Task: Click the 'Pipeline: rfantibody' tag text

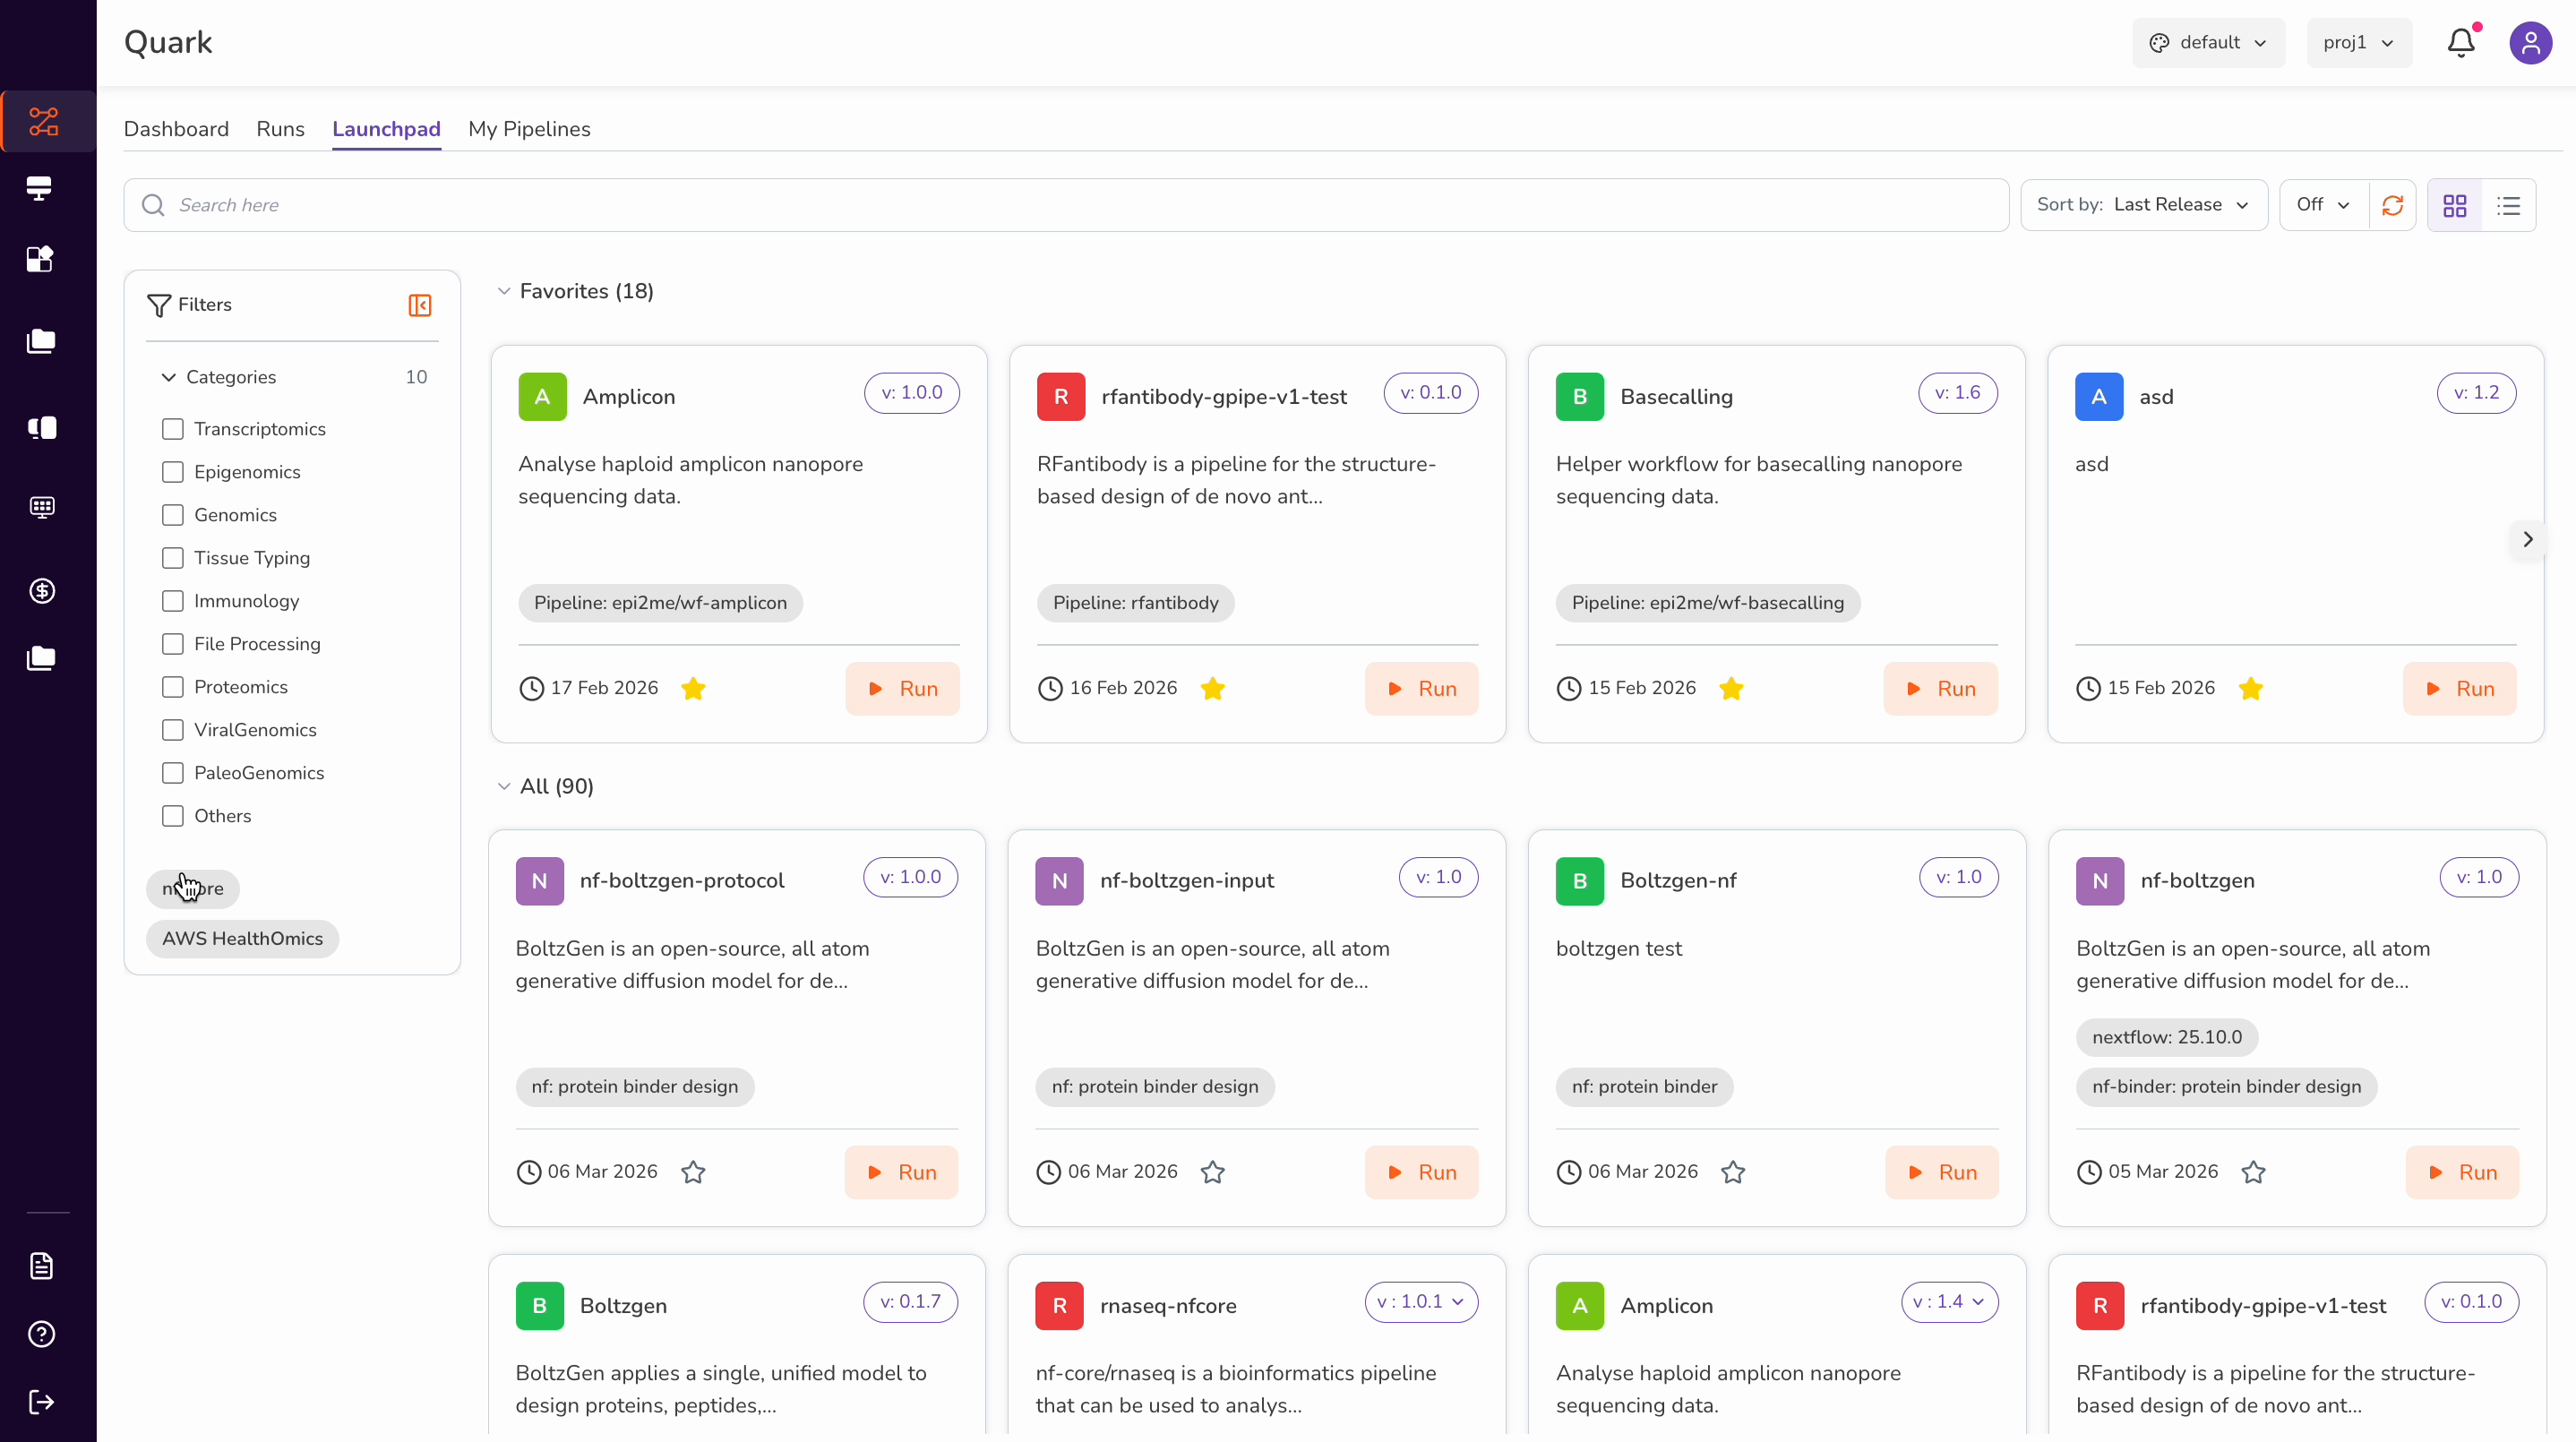Action: pyautogui.click(x=1136, y=603)
